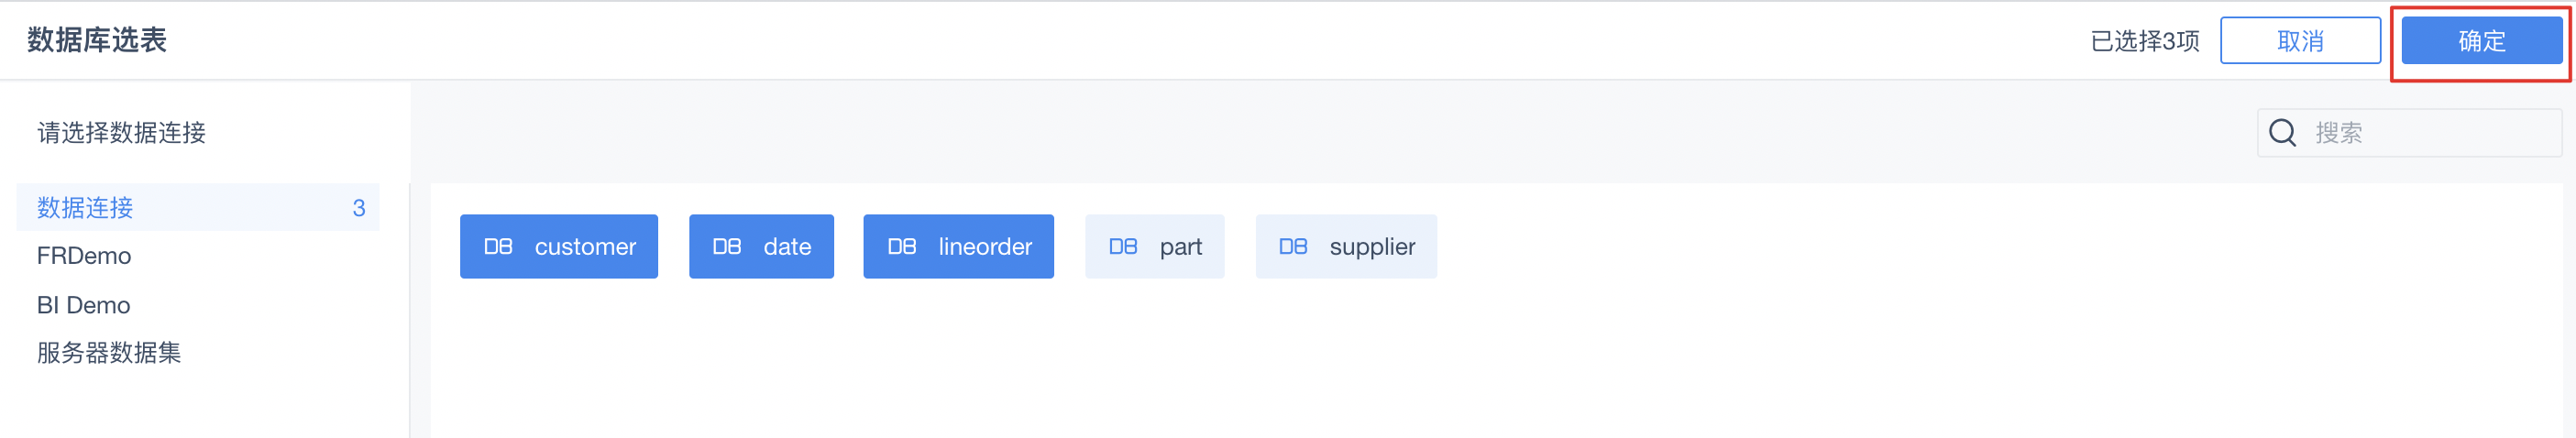Click the DB icon on lineorder table
The width and height of the screenshot is (2576, 438).
click(x=902, y=246)
